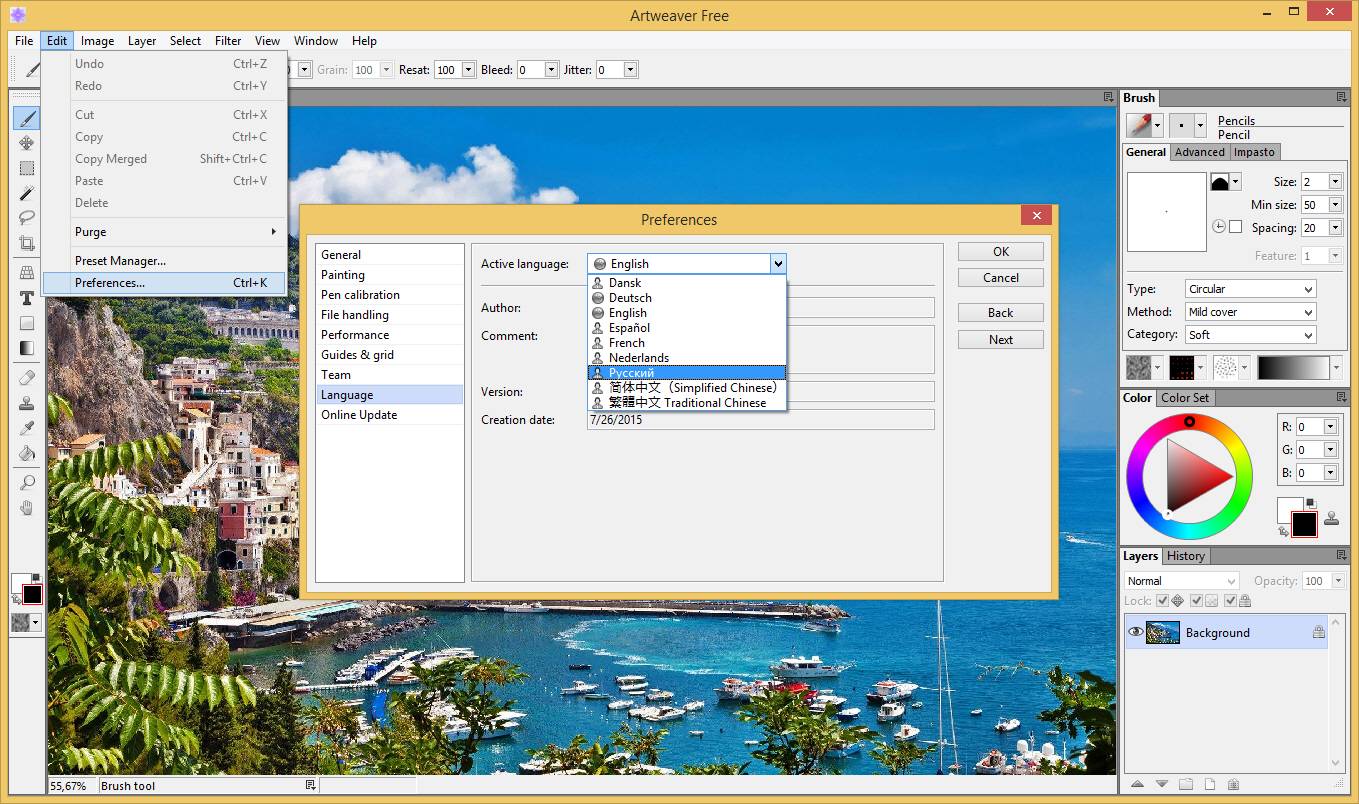Image resolution: width=1359 pixels, height=804 pixels.
Task: Open the Bleed value dropdown in options bar
Action: click(x=551, y=70)
